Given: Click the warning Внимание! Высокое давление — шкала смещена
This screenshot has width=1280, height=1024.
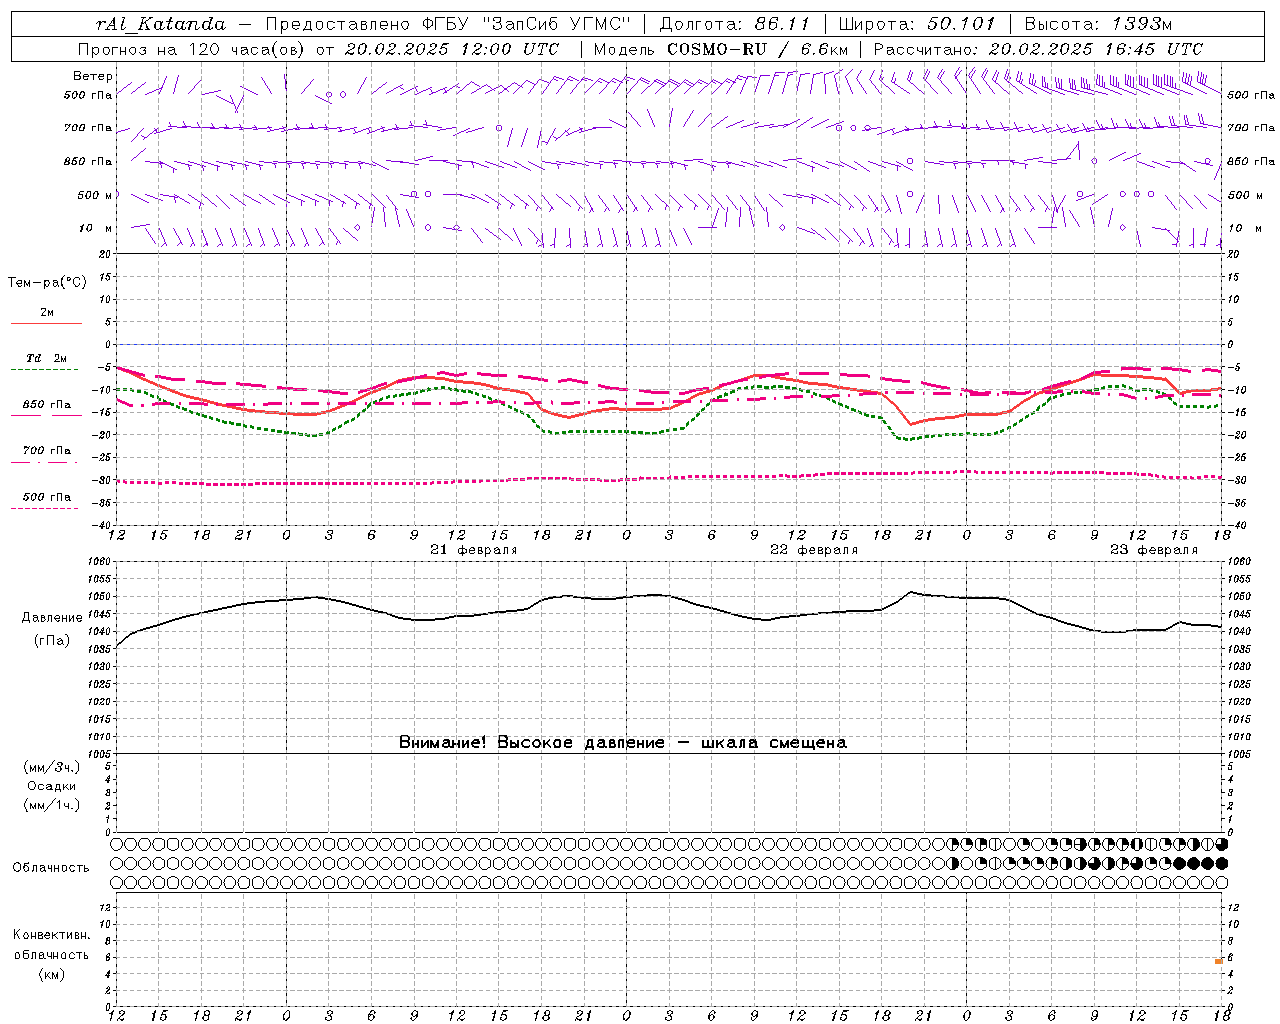Looking at the screenshot, I should point(623,742).
